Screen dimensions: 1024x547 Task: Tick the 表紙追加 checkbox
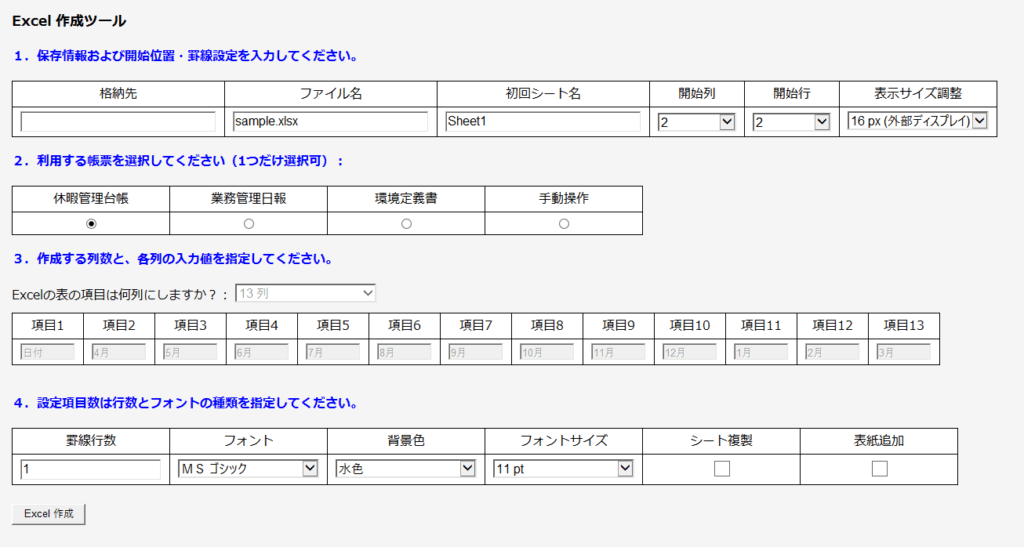click(x=879, y=469)
